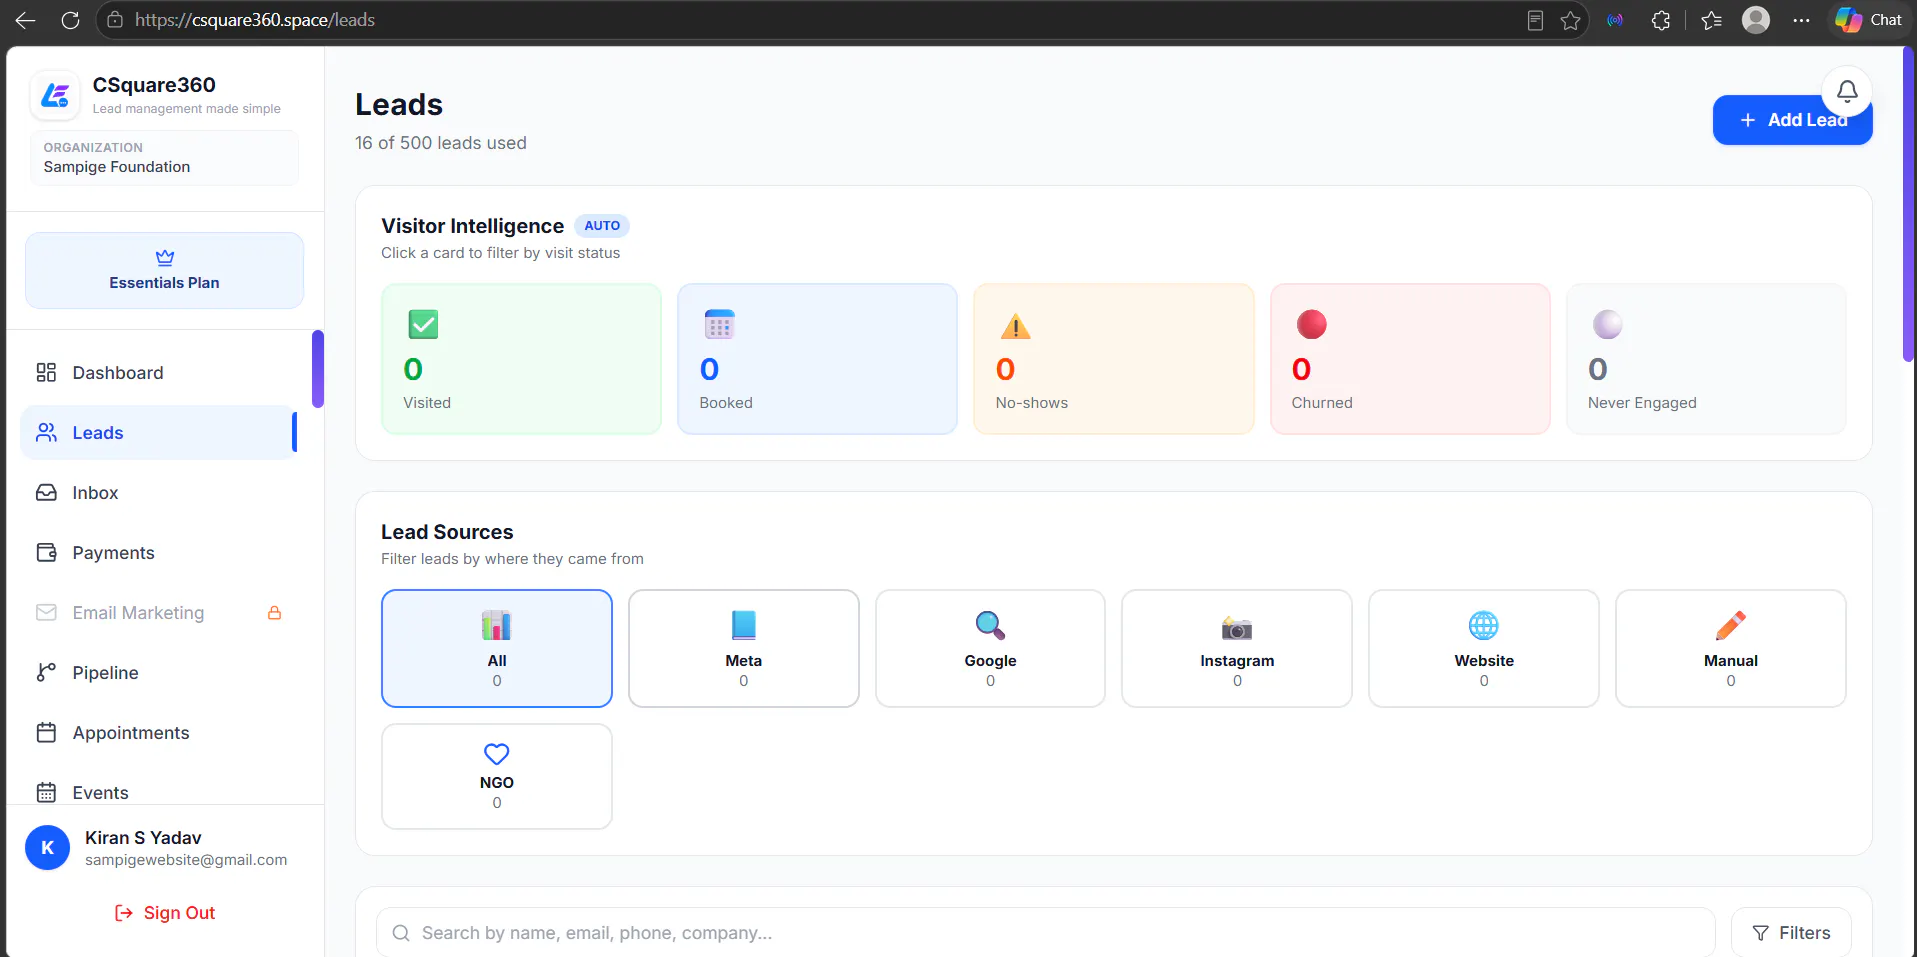Open Appointments from the sidebar
The height and width of the screenshot is (957, 1917).
pos(160,733)
